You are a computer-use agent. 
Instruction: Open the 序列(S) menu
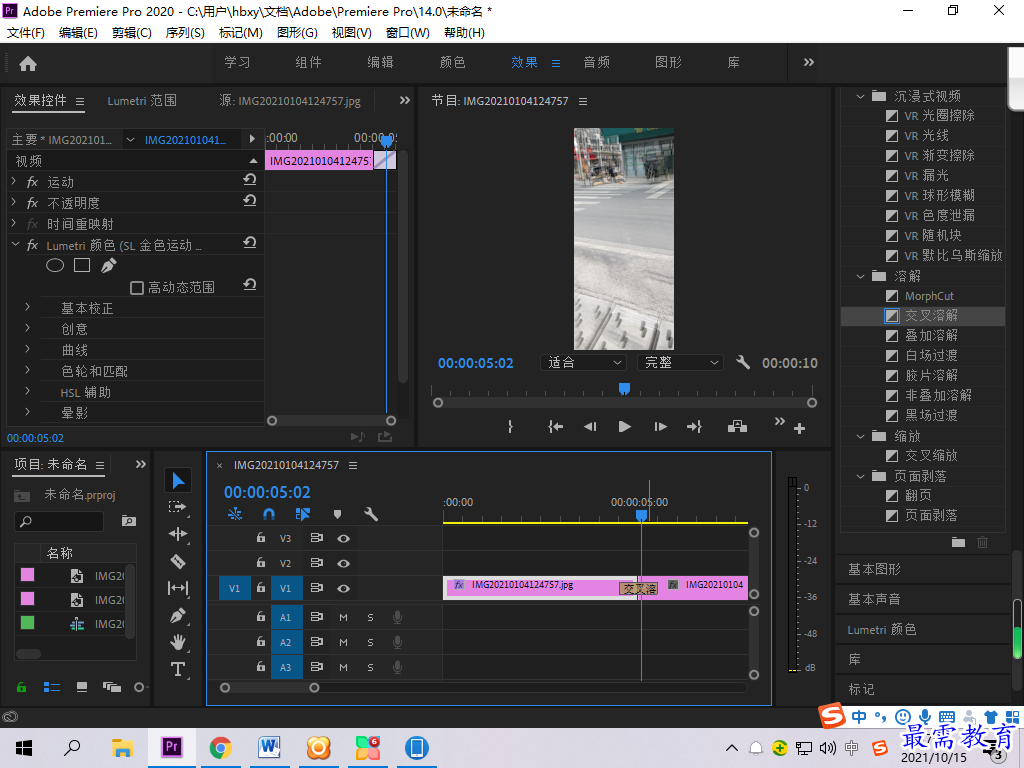coord(185,33)
